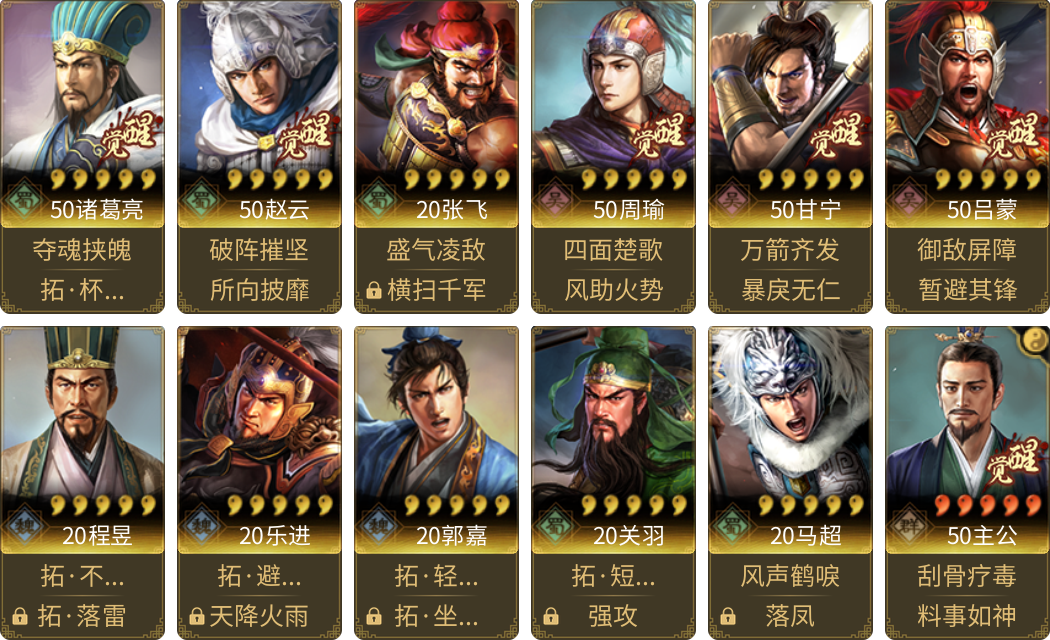
Task: Click 郭嘉's five-star rating row
Action: click(457, 505)
